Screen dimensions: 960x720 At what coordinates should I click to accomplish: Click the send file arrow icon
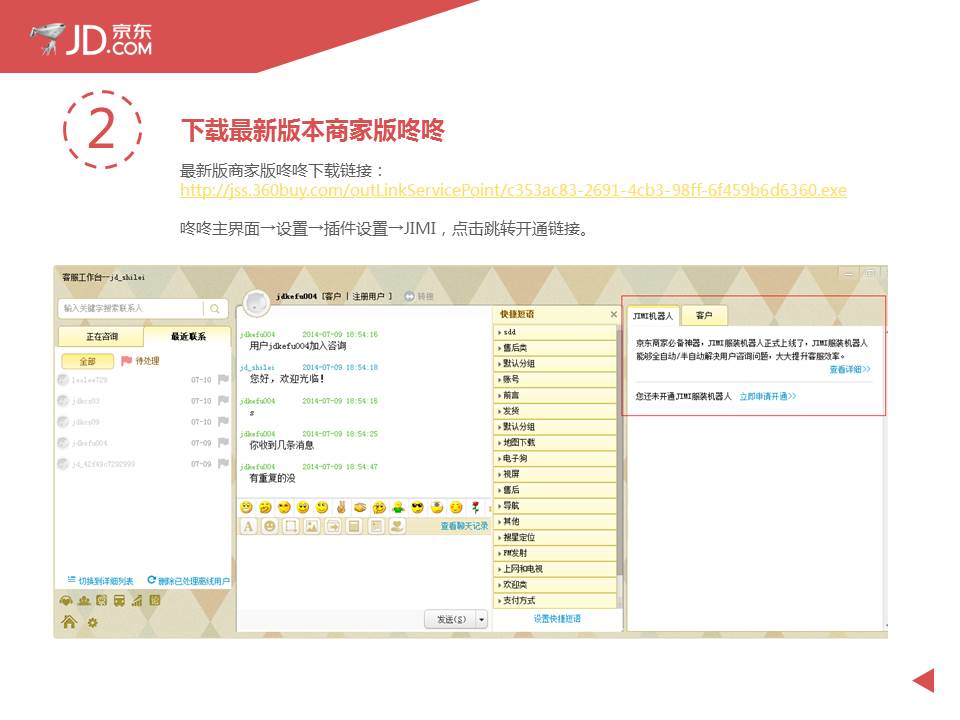pos(333,526)
